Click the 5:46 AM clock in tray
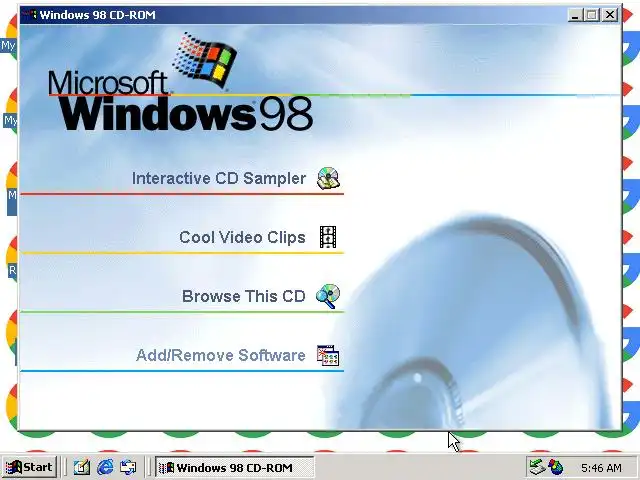Screen dimensions: 640x480 pos(601,468)
